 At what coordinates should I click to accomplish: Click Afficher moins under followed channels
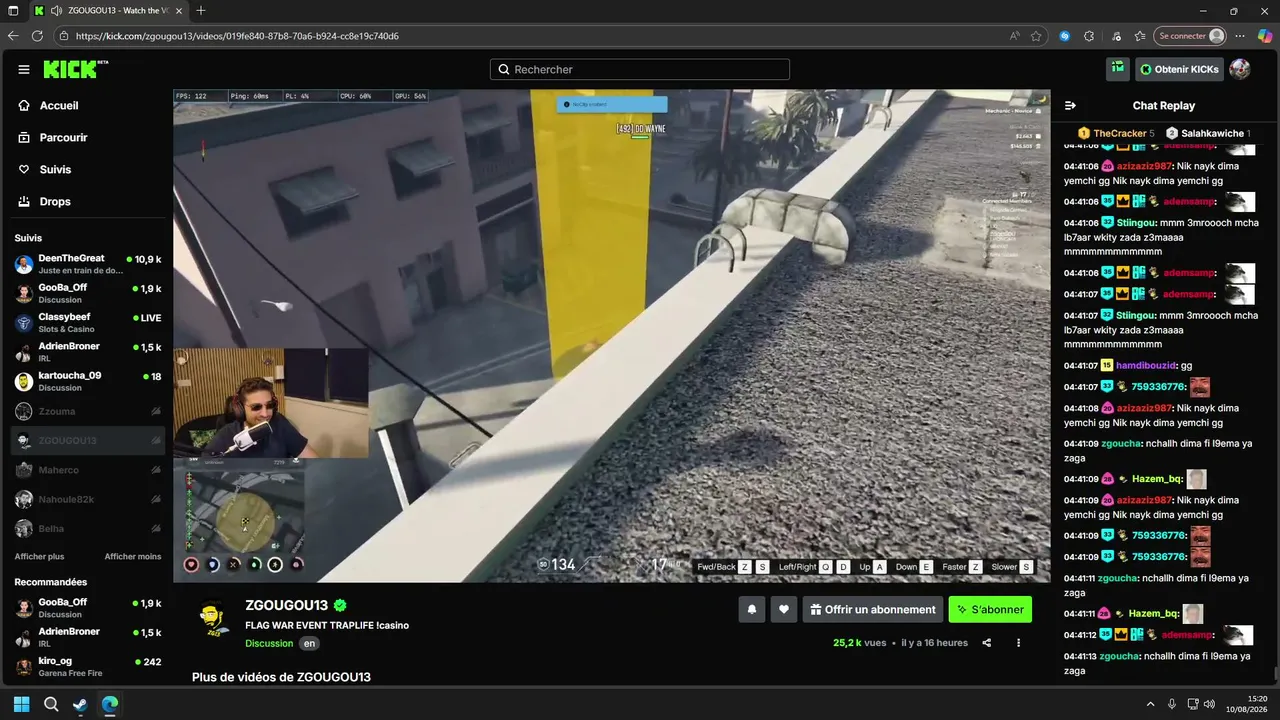(x=133, y=556)
